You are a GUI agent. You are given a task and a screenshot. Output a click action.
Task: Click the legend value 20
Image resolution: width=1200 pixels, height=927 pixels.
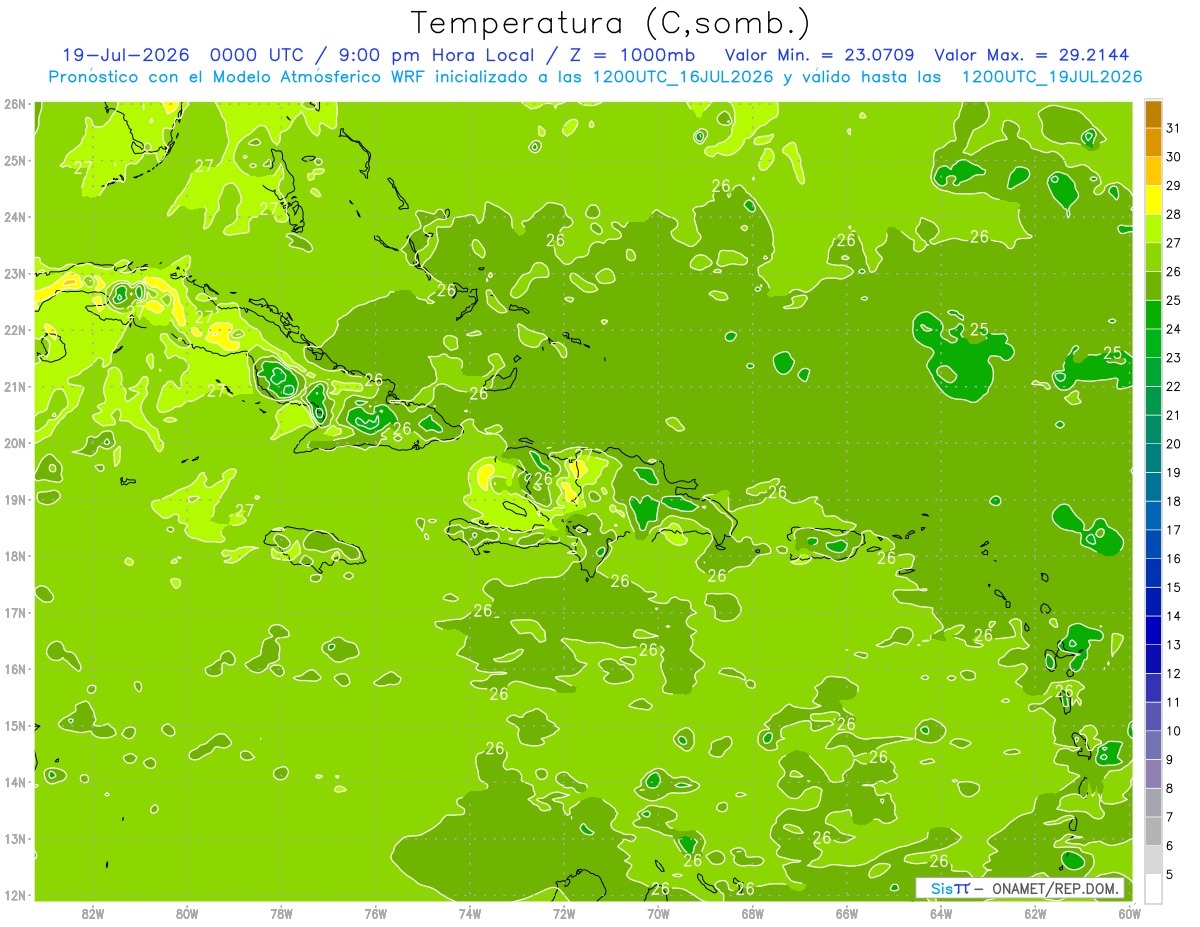point(1174,444)
